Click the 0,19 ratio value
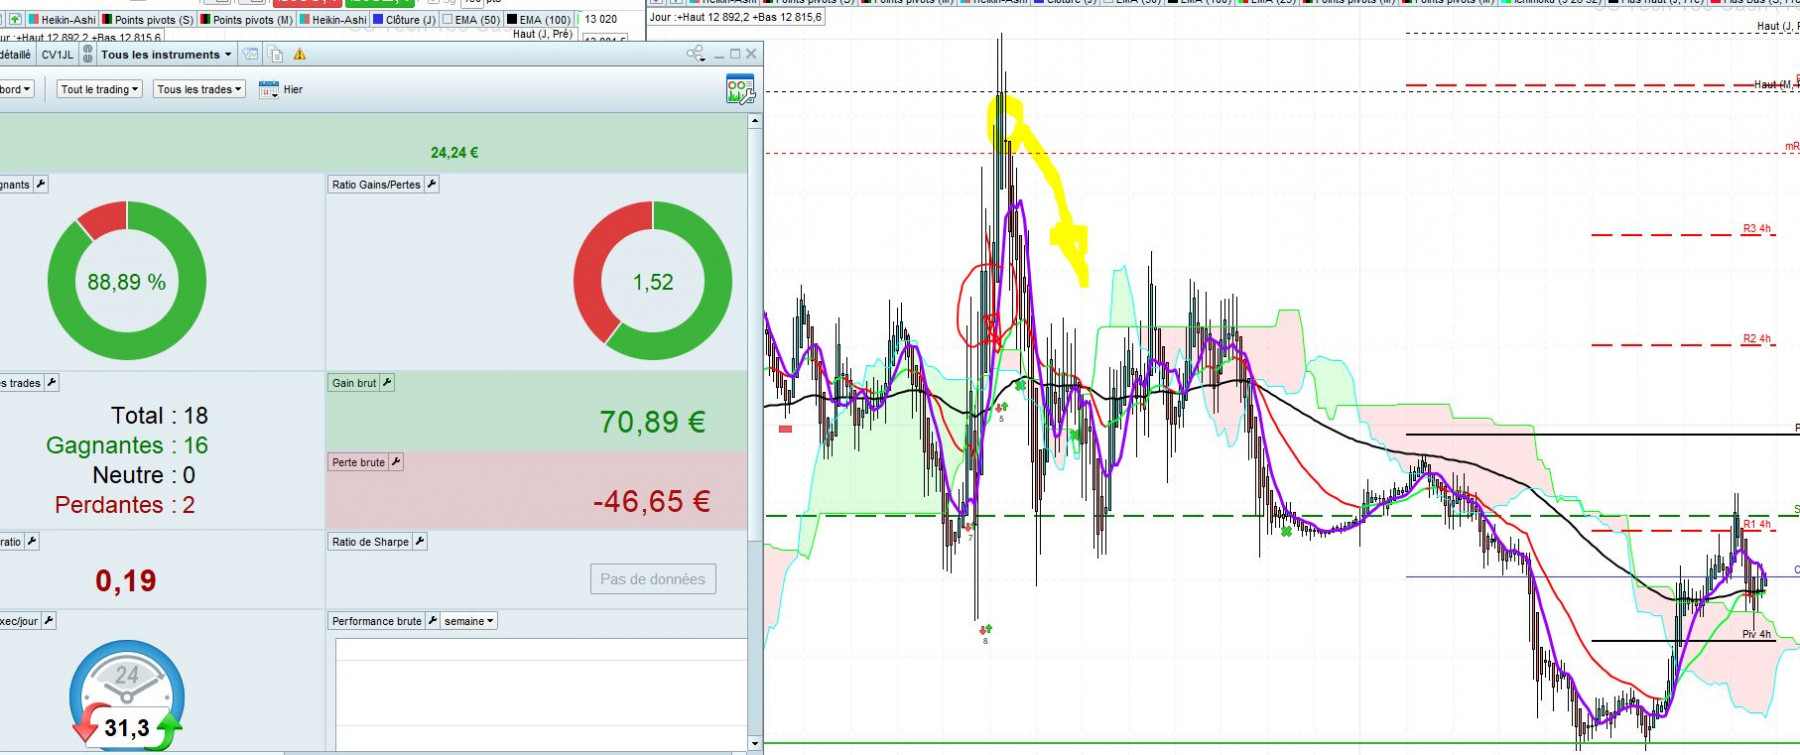The width and height of the screenshot is (1800, 755). 126,580
